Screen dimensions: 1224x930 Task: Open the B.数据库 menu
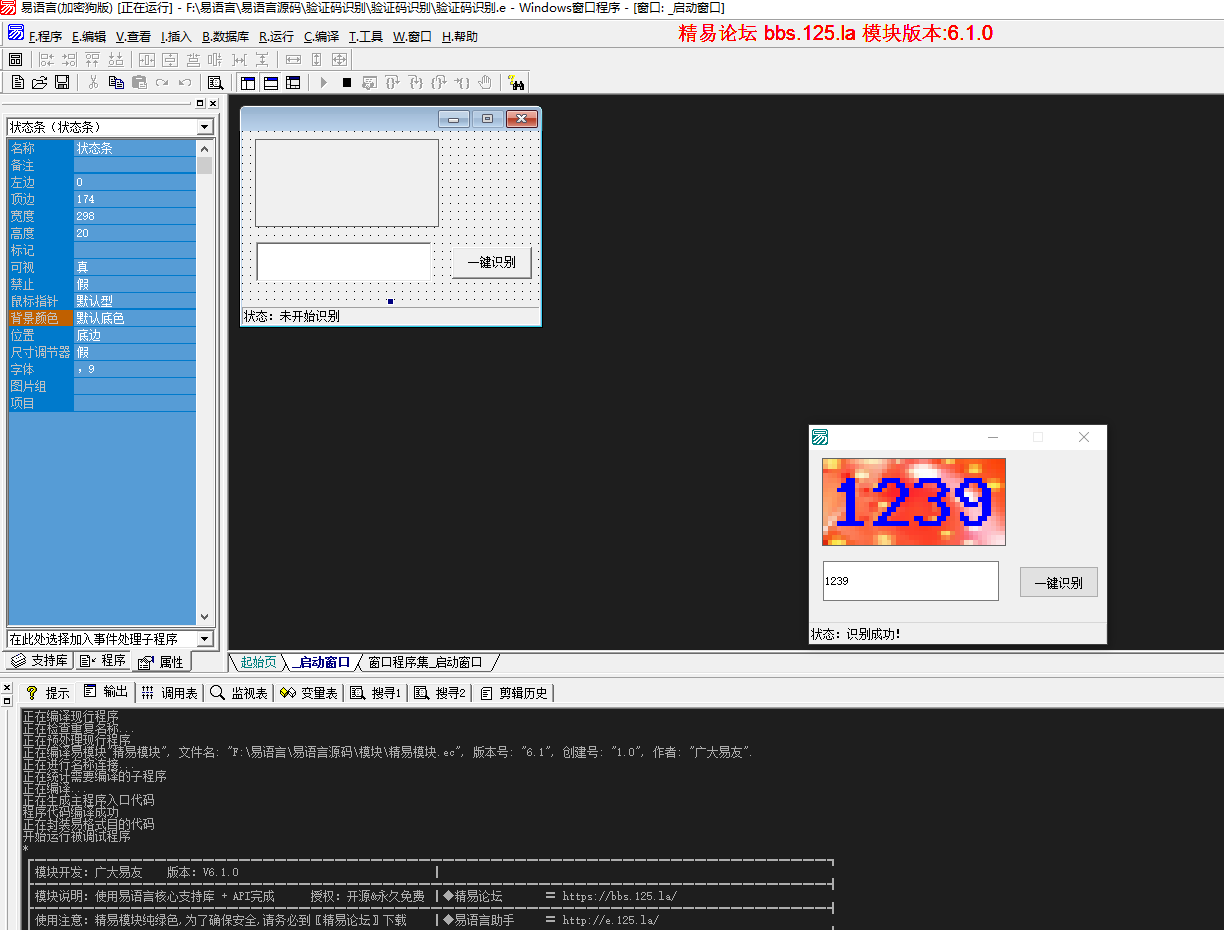[x=225, y=37]
